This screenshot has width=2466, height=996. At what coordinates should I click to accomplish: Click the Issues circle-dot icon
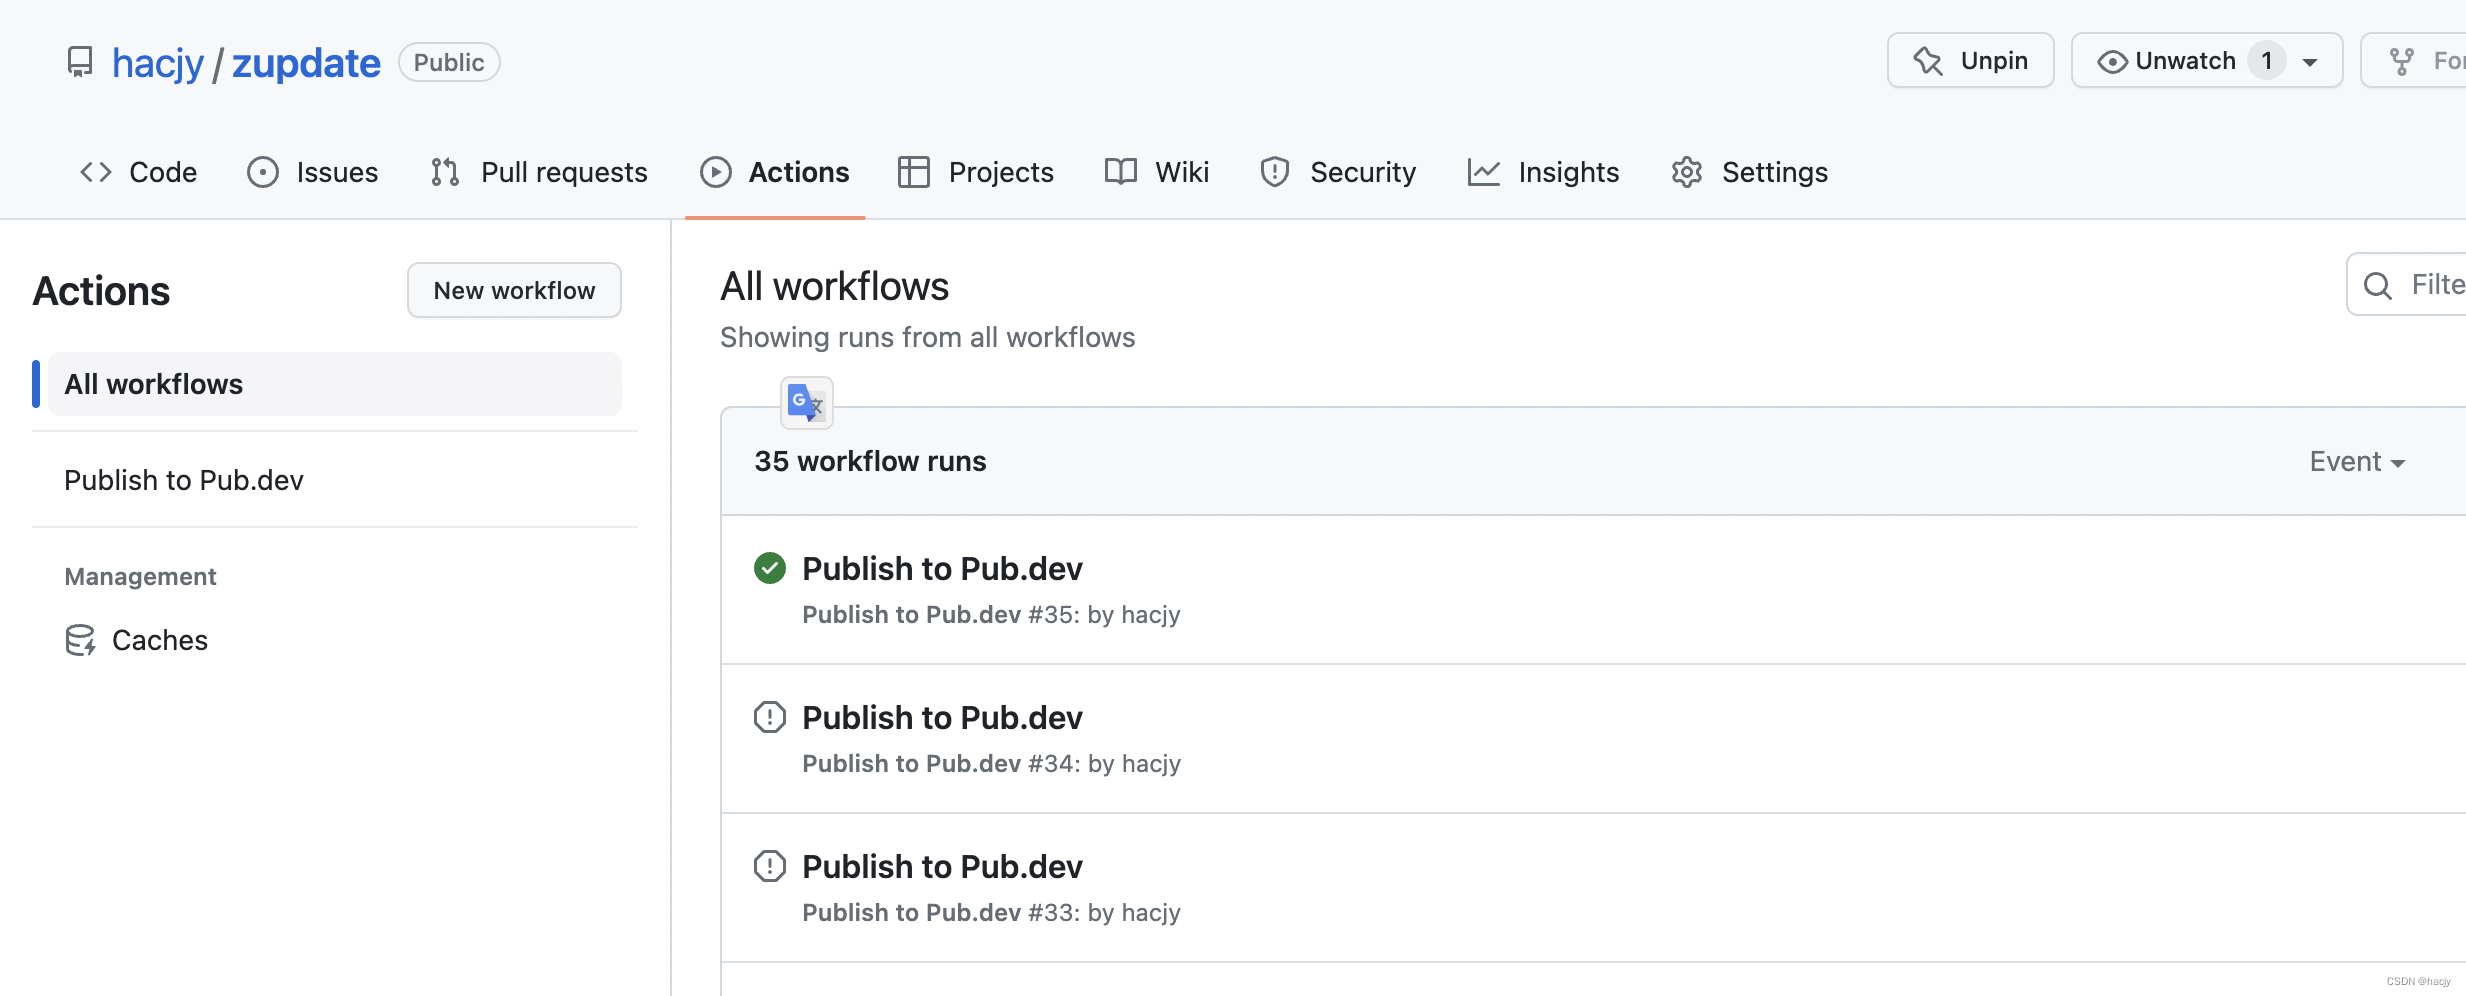point(263,172)
